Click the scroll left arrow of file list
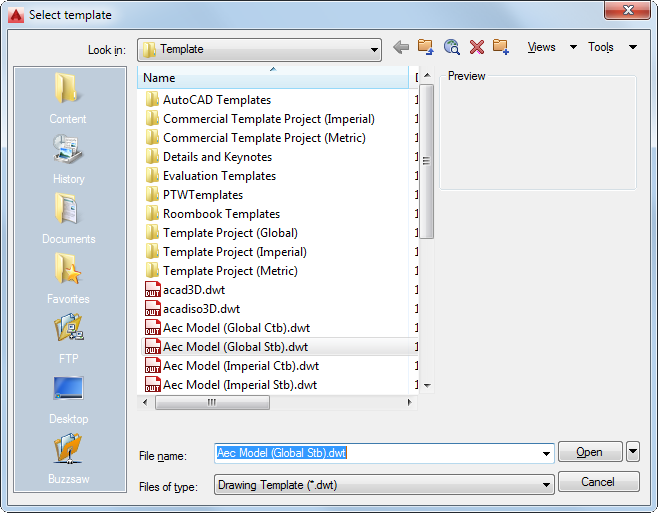658x513 pixels. (145, 403)
